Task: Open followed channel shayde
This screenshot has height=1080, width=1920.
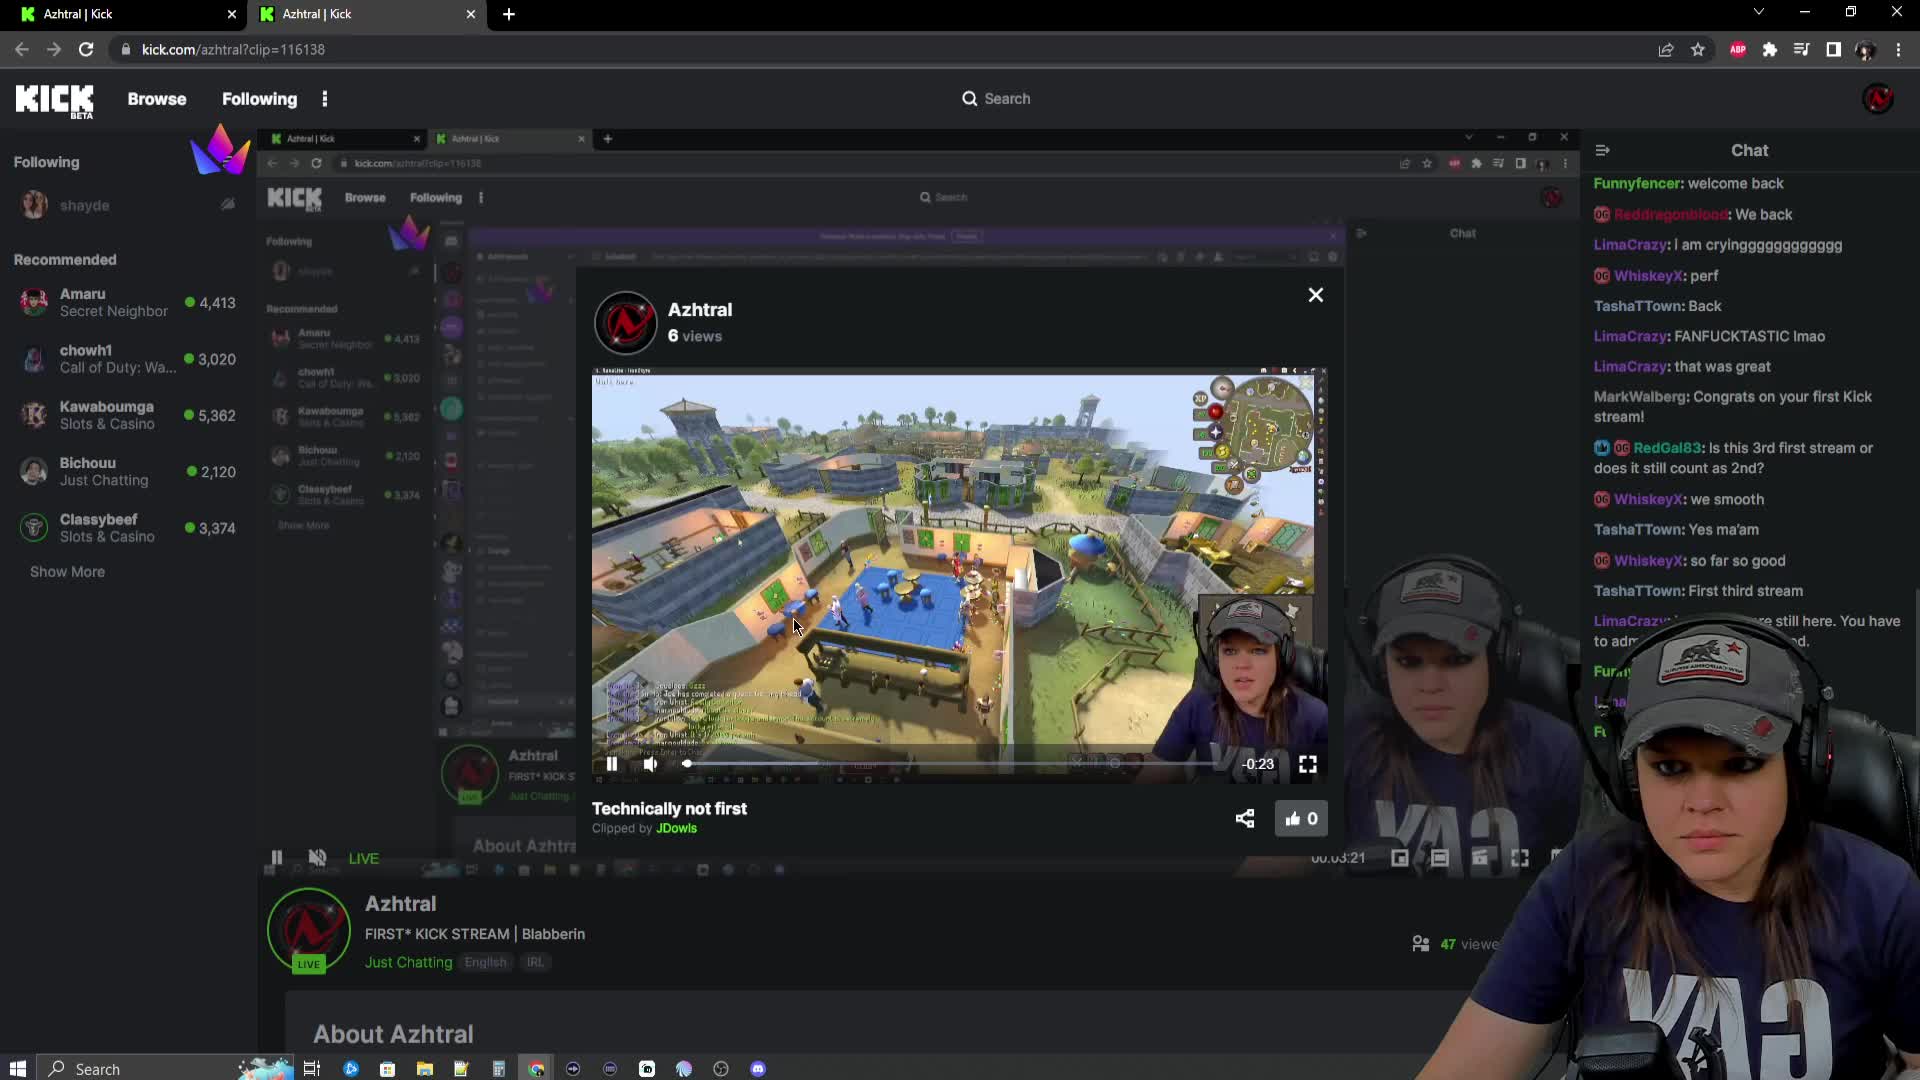Action: coord(126,205)
